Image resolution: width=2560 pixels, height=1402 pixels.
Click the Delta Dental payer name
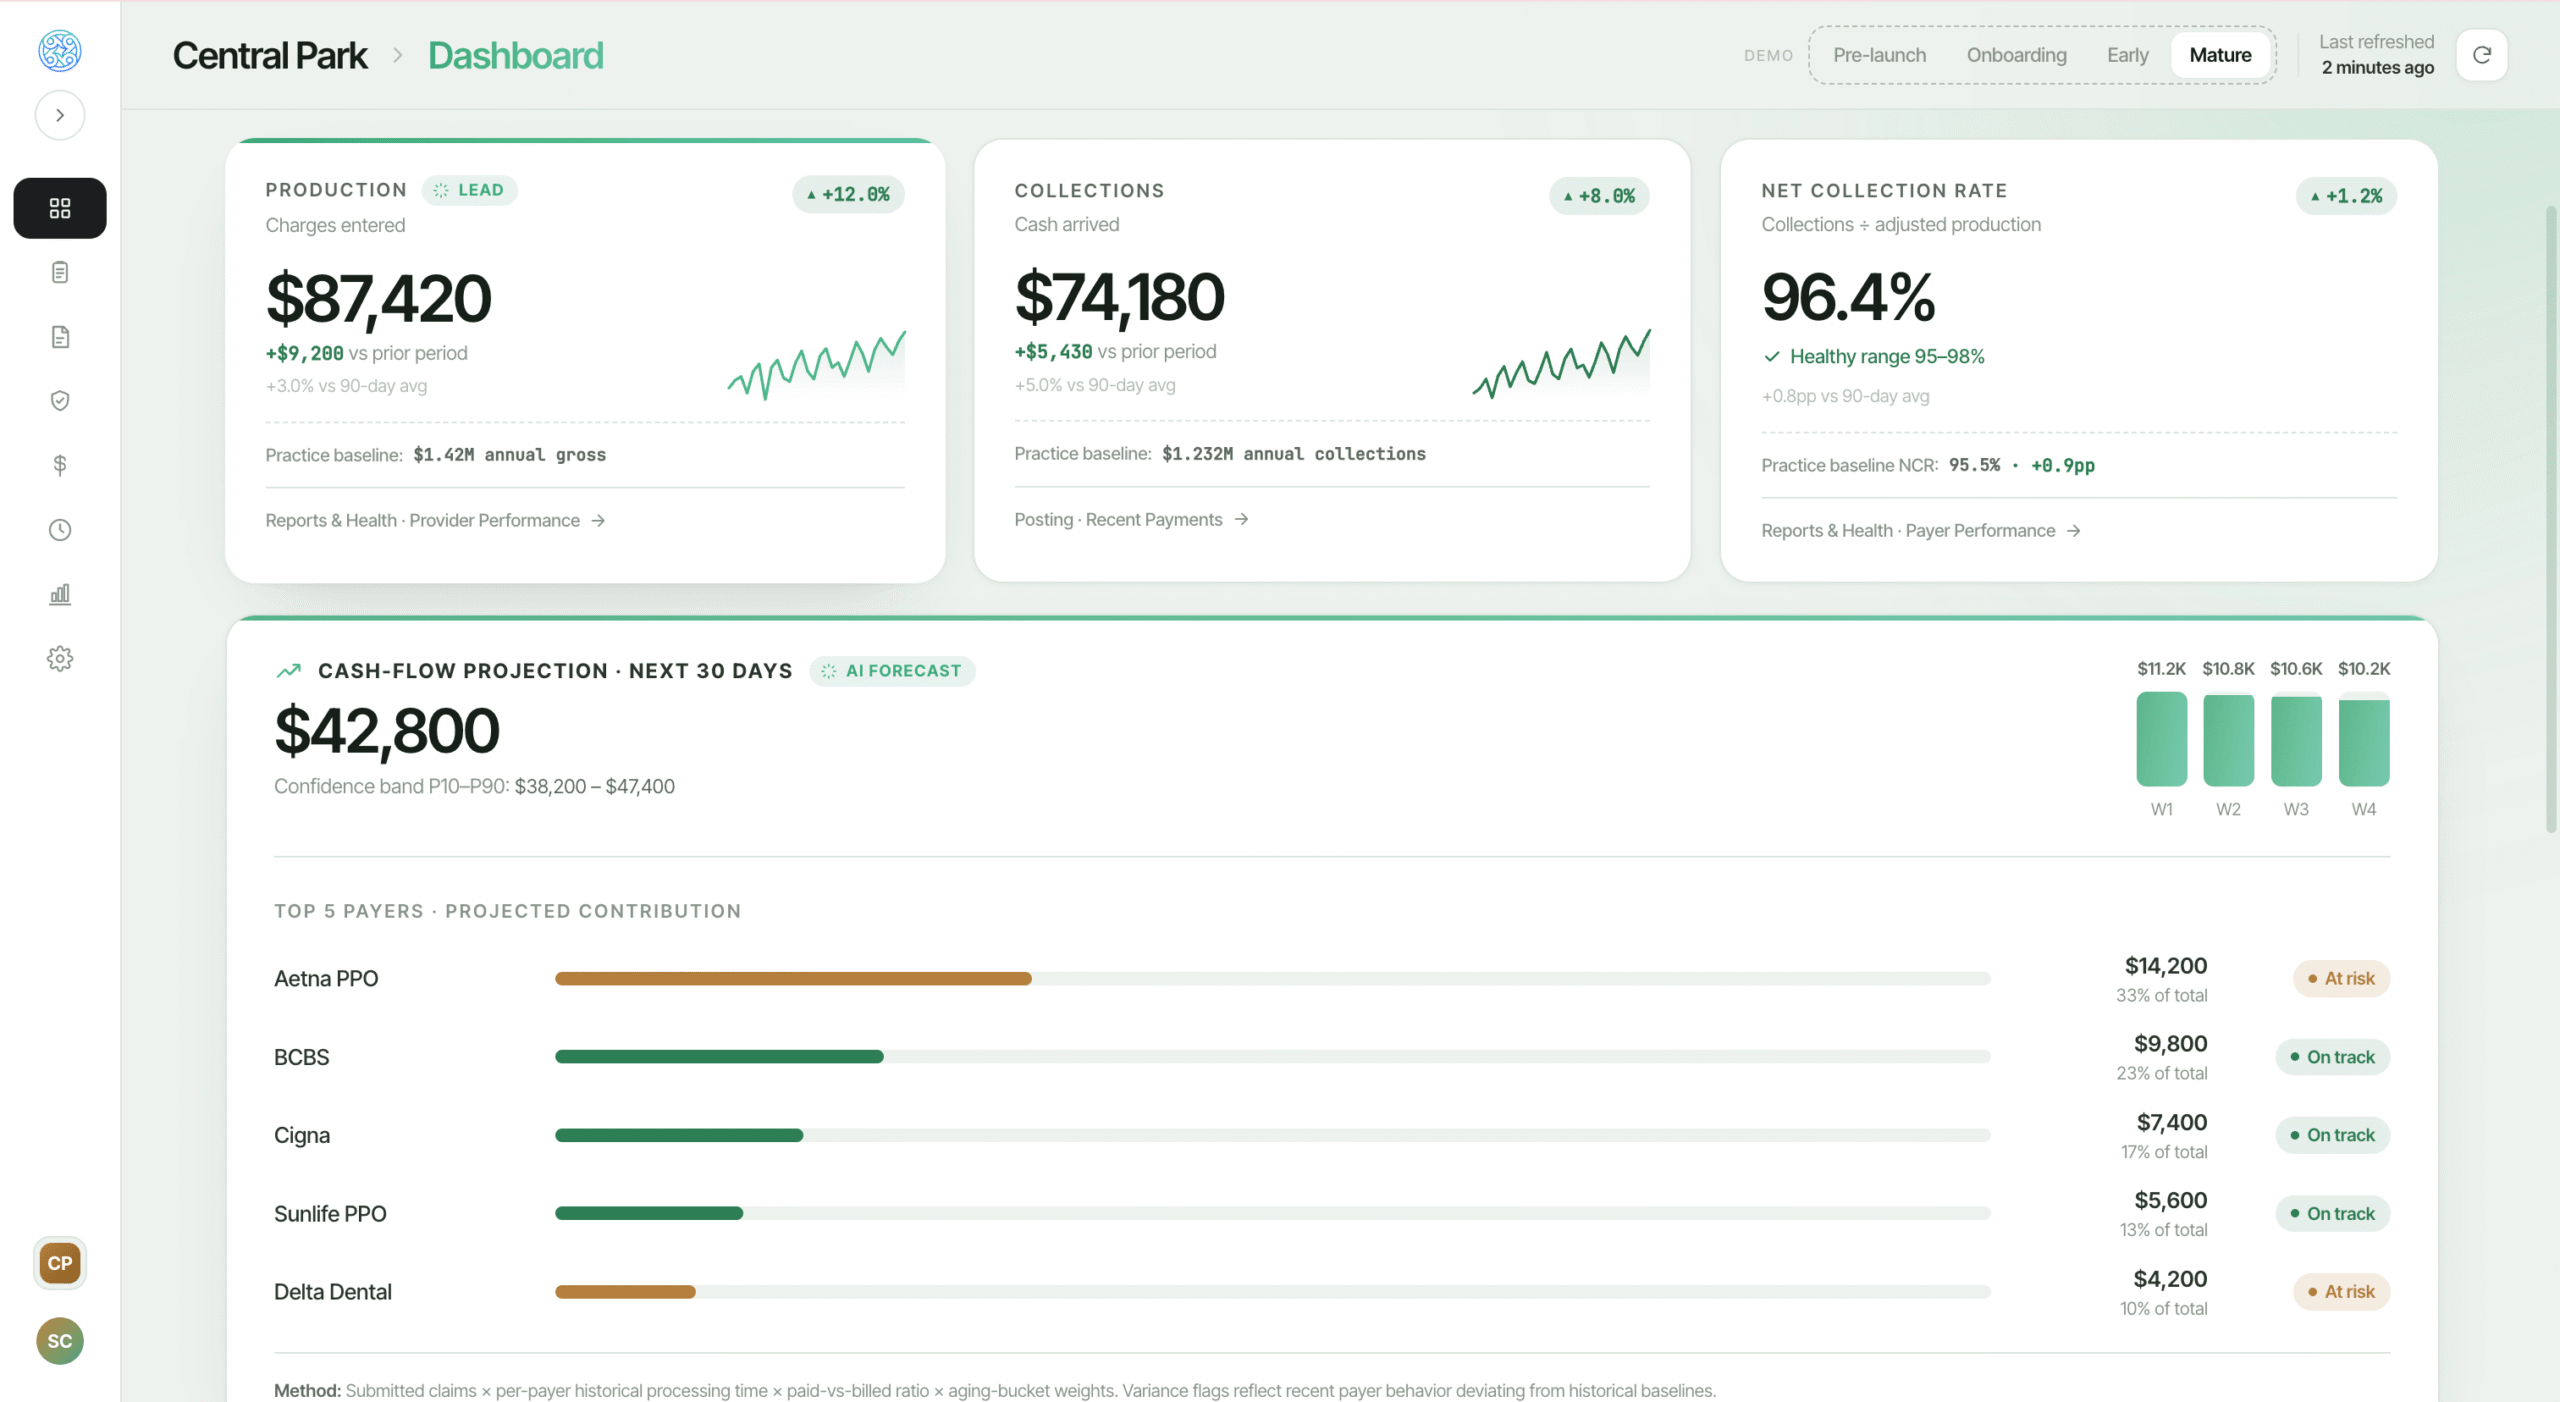click(333, 1292)
